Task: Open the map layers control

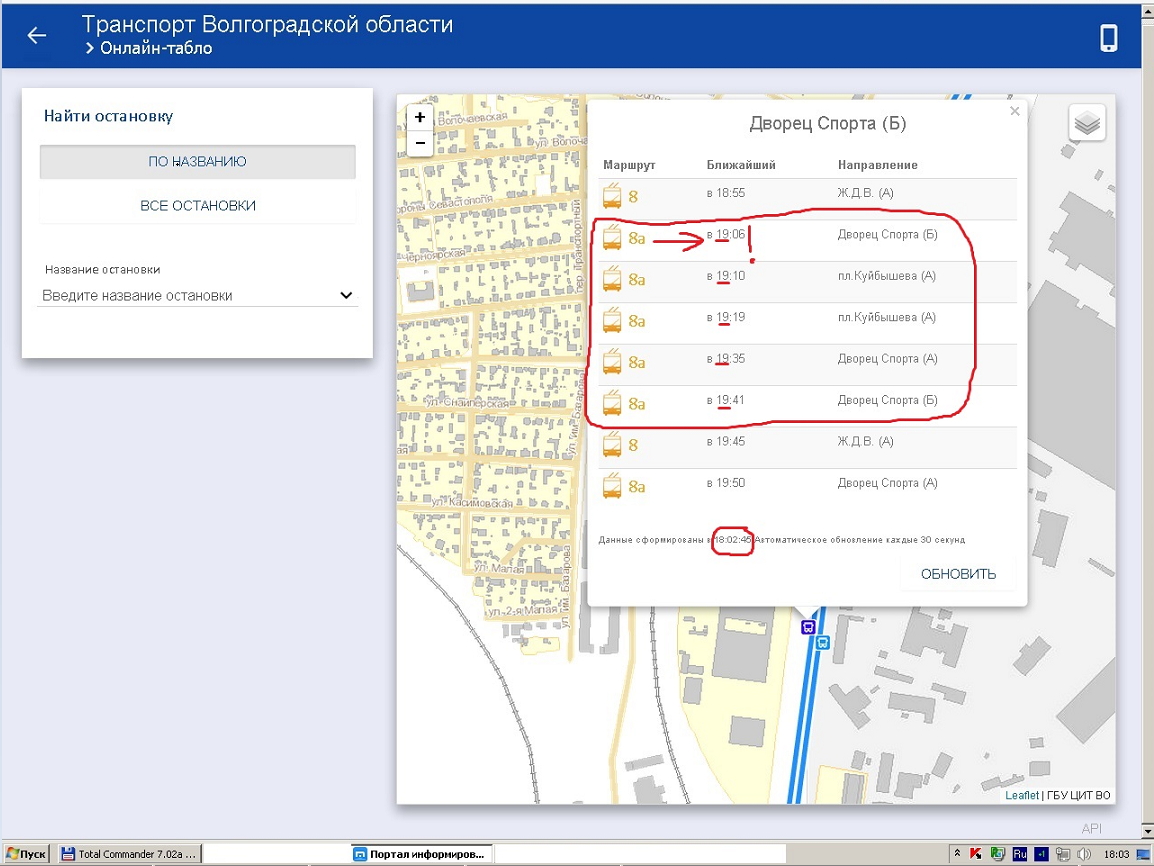Action: [1087, 123]
